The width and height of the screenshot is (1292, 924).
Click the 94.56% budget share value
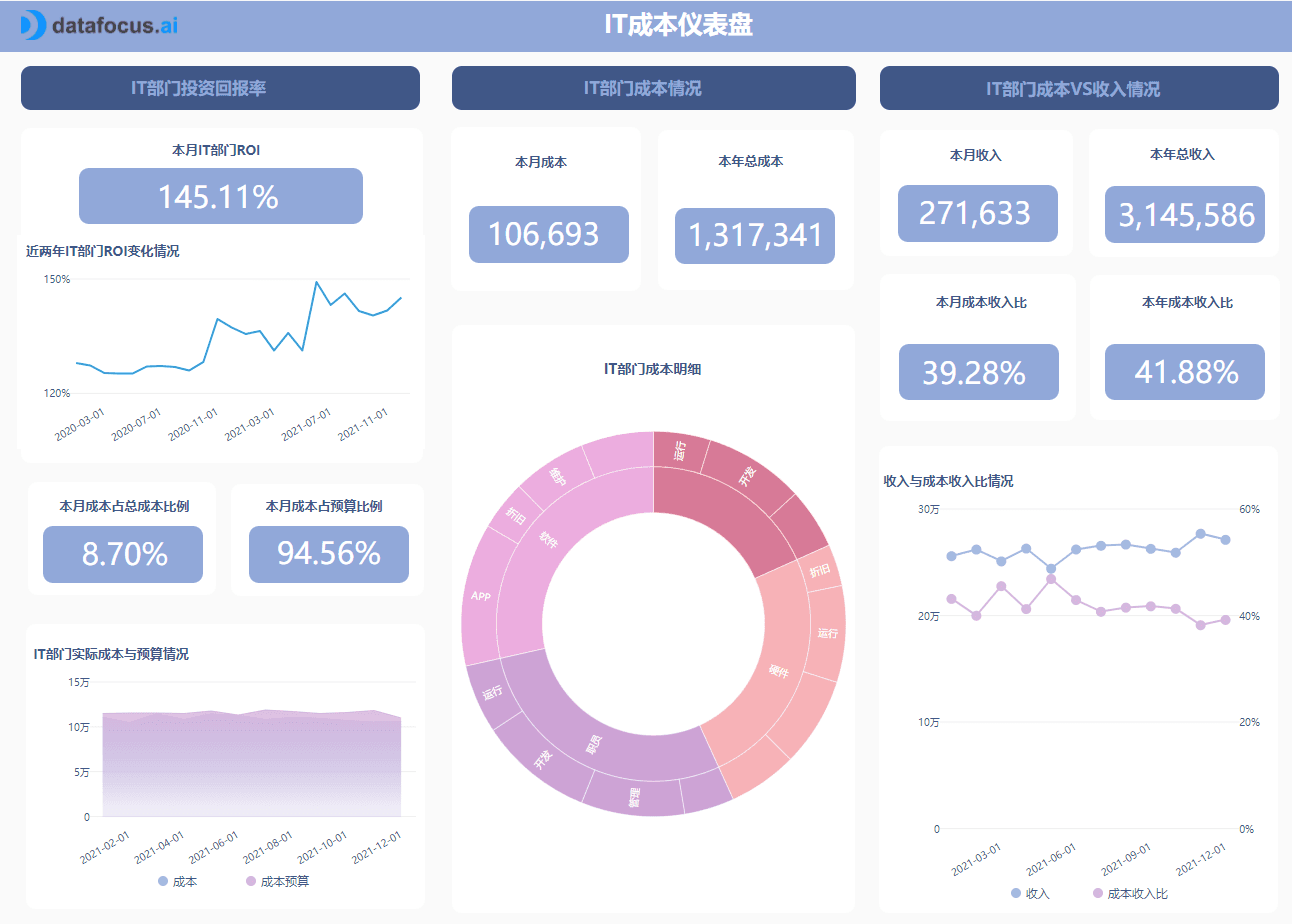[329, 554]
